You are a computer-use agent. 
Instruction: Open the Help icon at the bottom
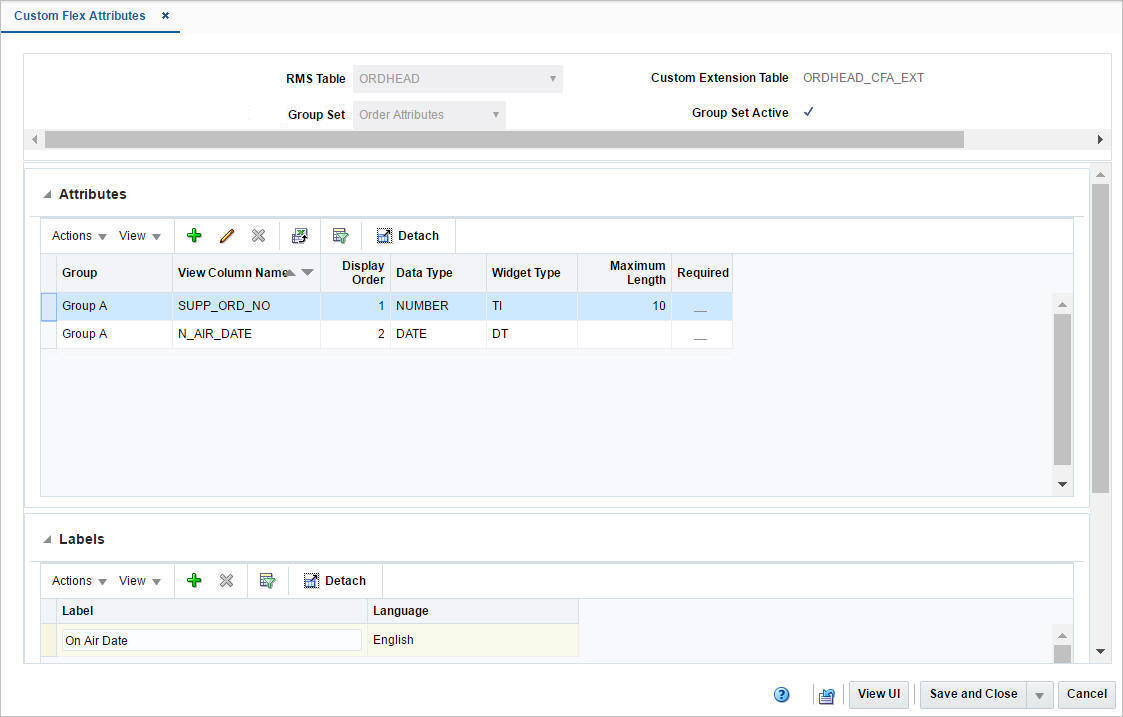781,694
